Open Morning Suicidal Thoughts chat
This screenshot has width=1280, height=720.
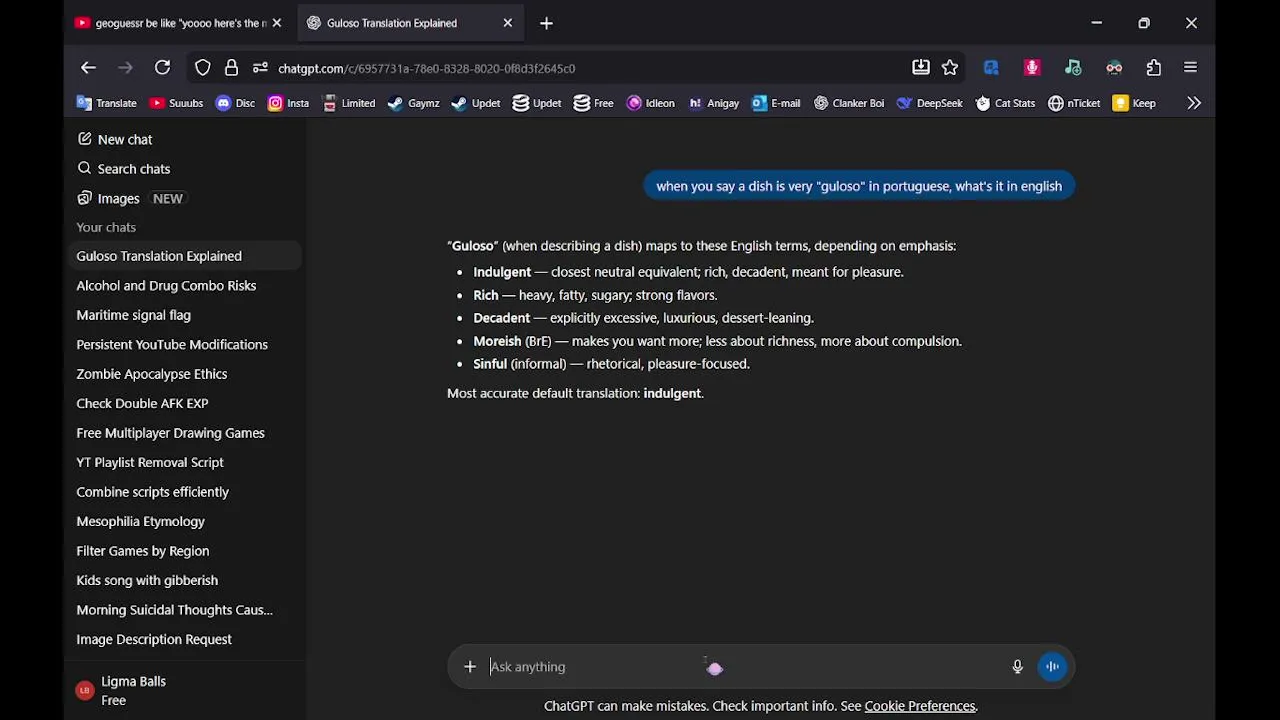click(174, 610)
